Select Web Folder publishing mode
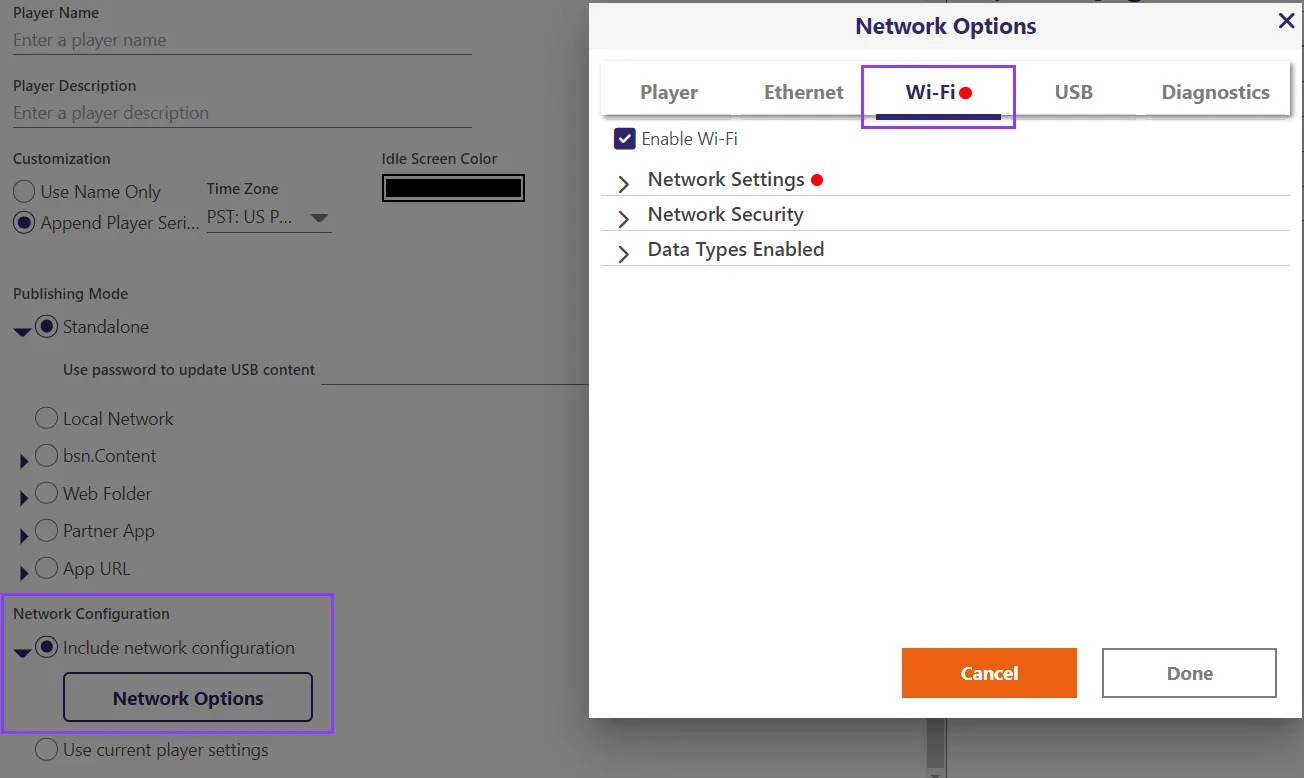1304x778 pixels. pos(46,493)
